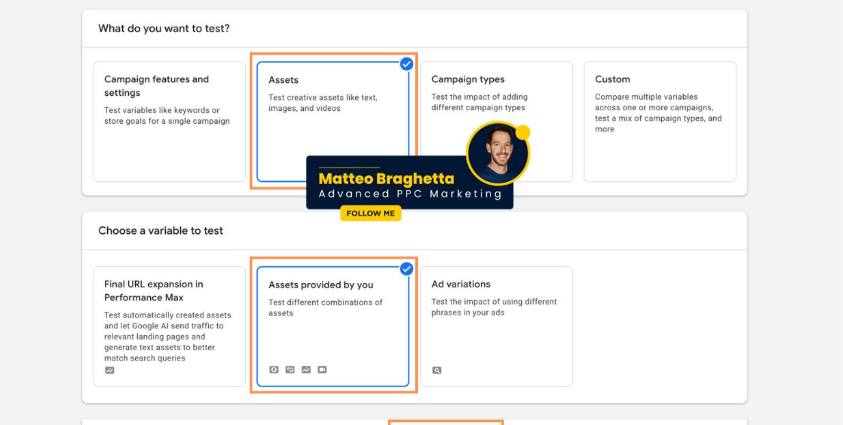Screen dimensions: 843x425
Task: Select the Ad variations variable card
Action: pos(496,325)
